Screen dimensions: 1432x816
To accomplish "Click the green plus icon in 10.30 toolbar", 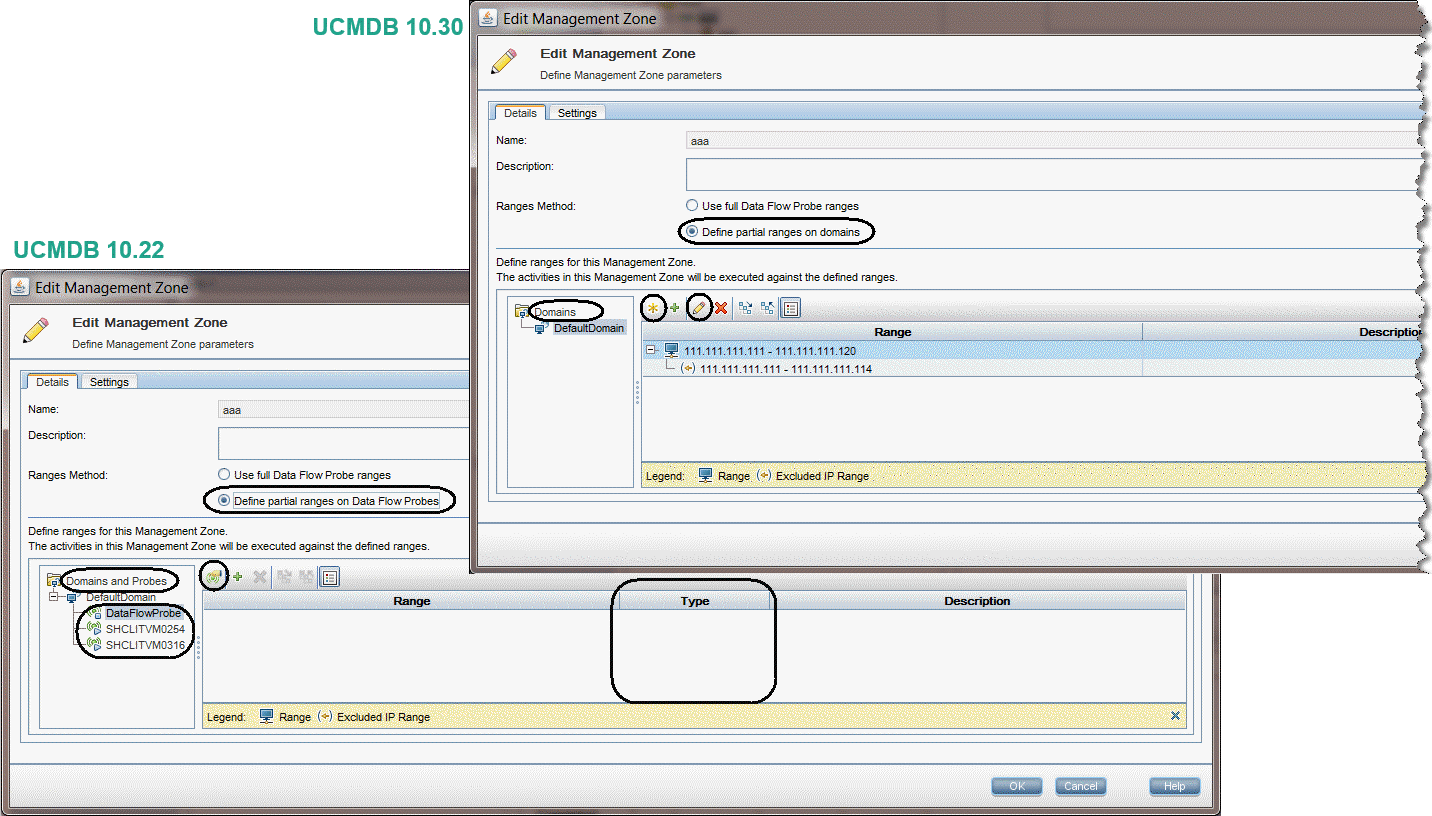I will tap(674, 309).
